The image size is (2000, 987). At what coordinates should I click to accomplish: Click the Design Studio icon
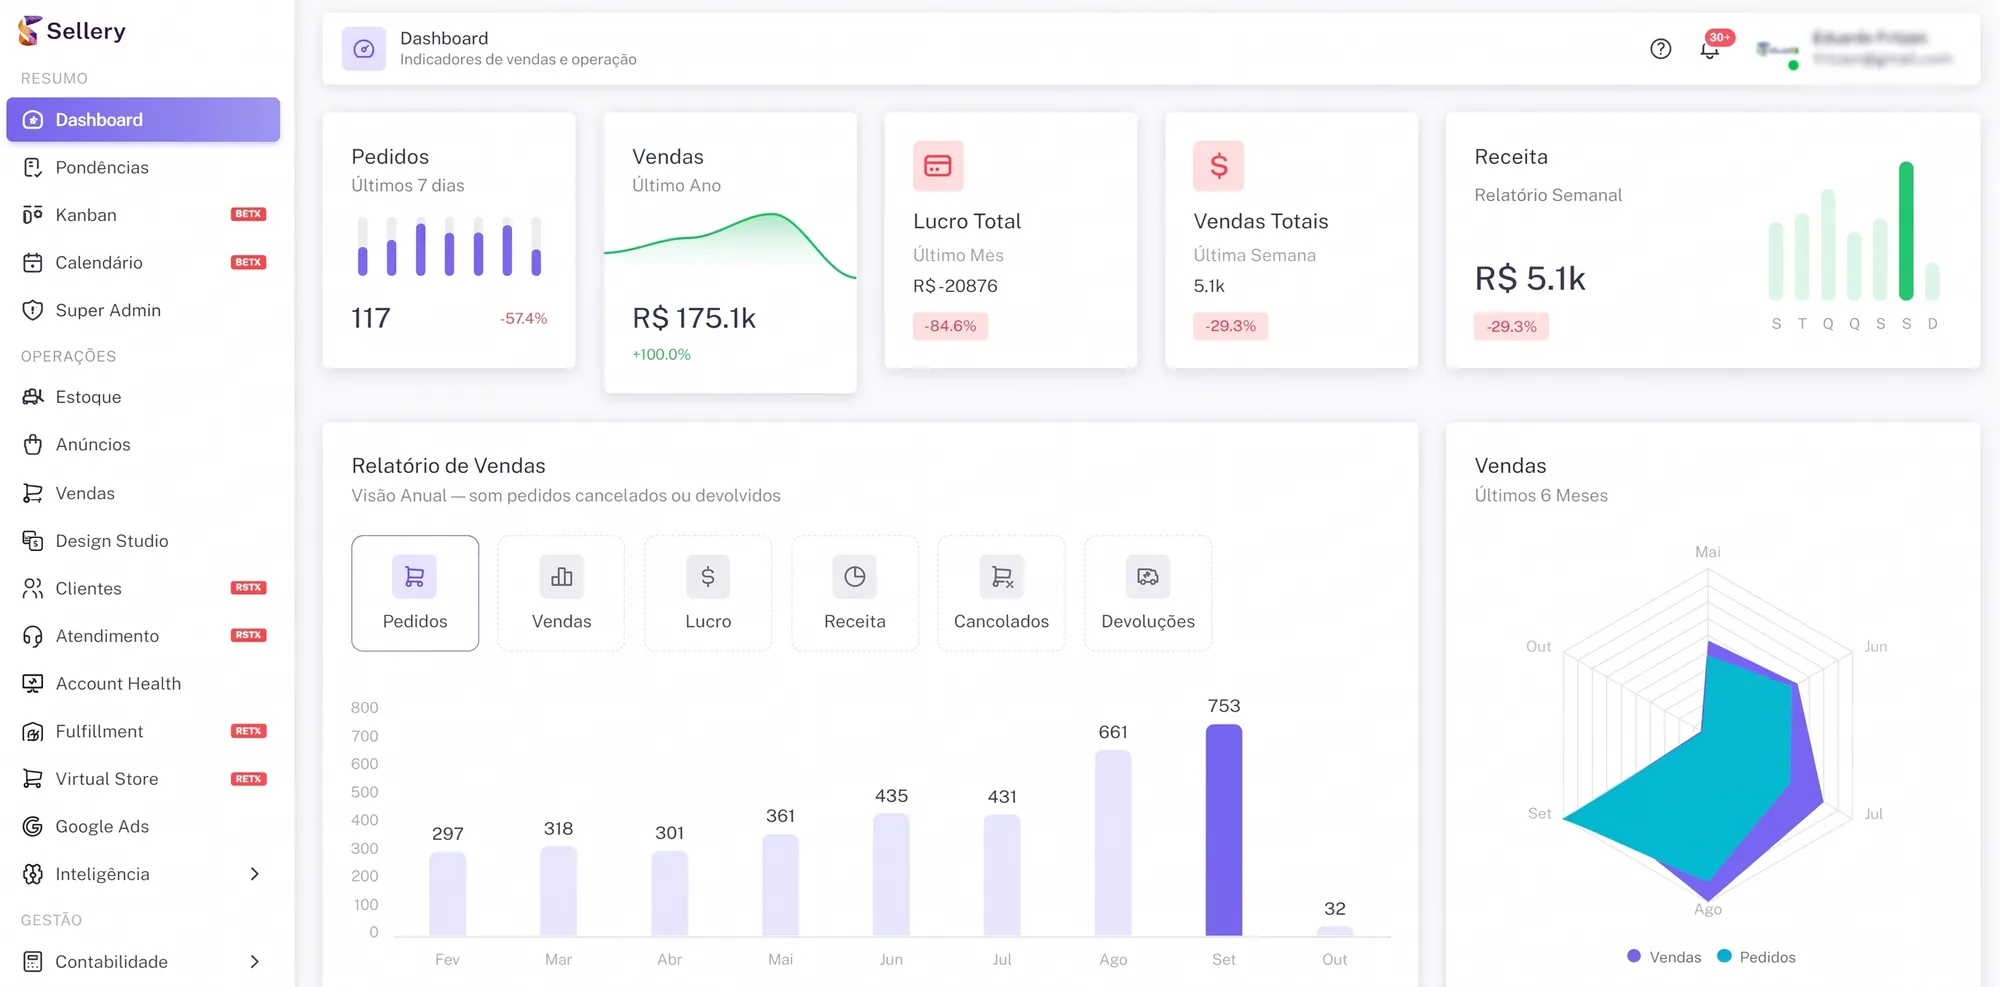click(x=33, y=541)
